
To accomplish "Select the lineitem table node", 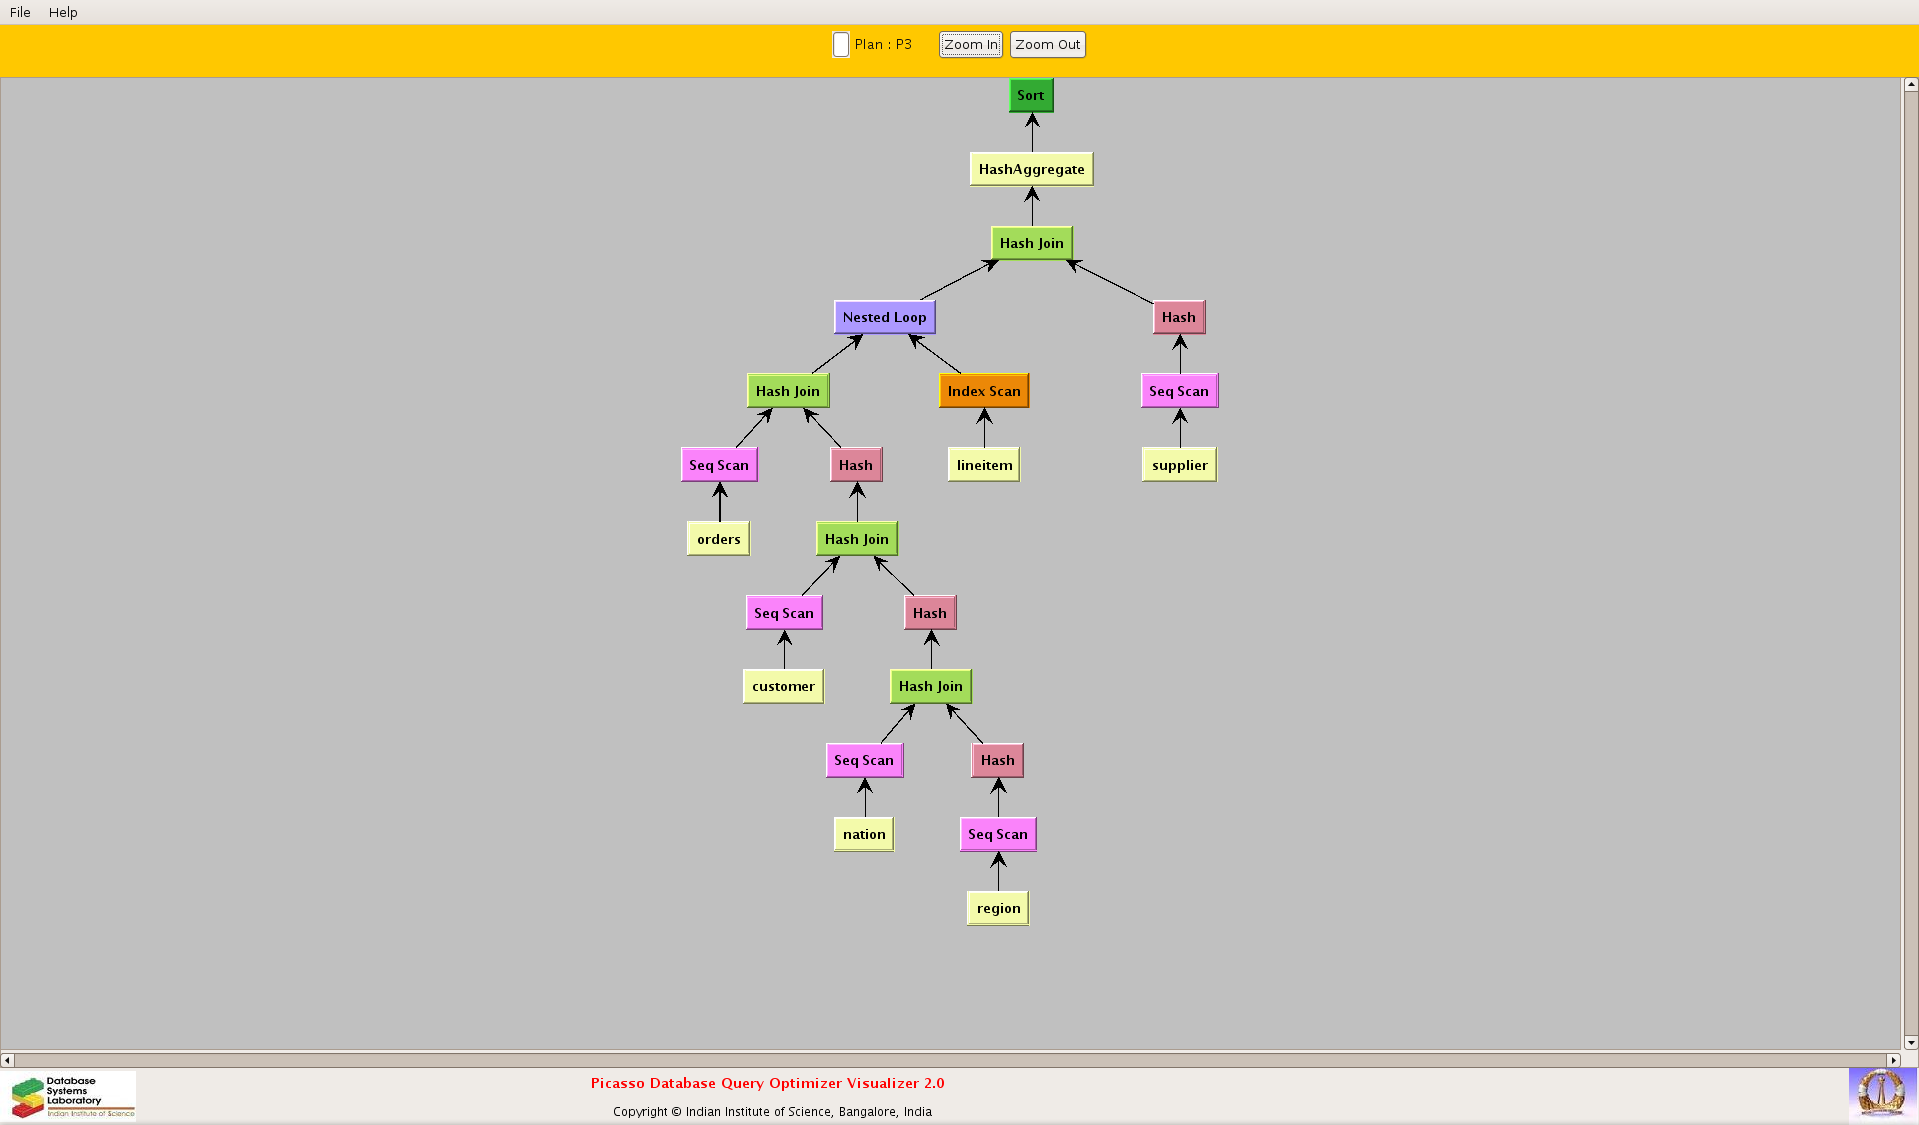I will point(983,465).
